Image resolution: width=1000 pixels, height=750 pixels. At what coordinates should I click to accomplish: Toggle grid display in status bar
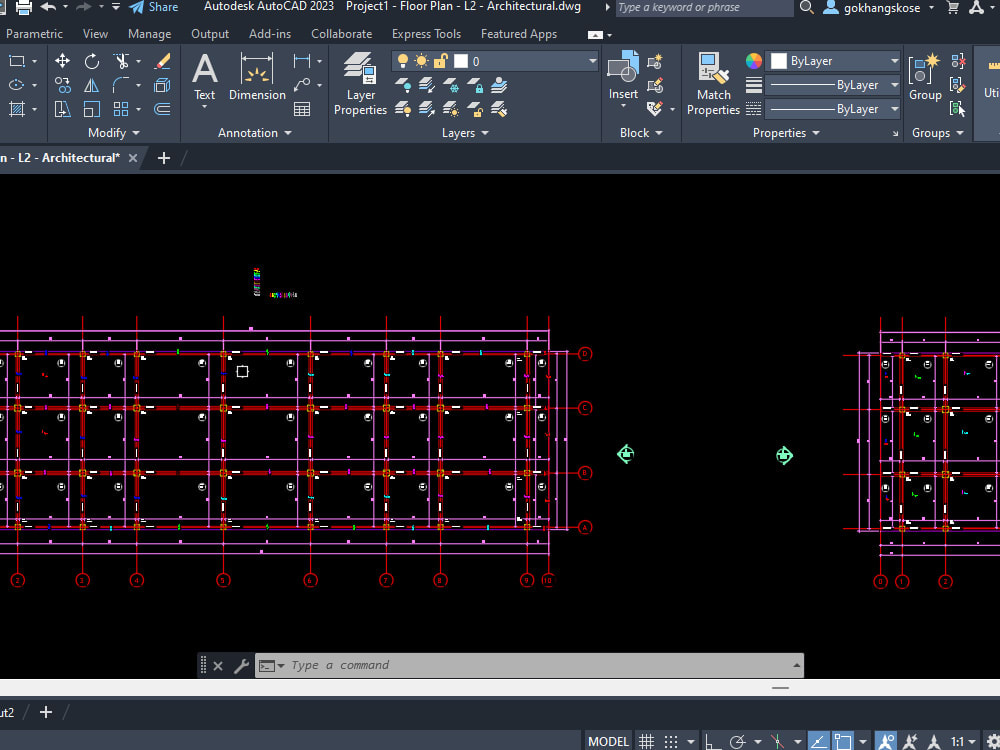646,740
